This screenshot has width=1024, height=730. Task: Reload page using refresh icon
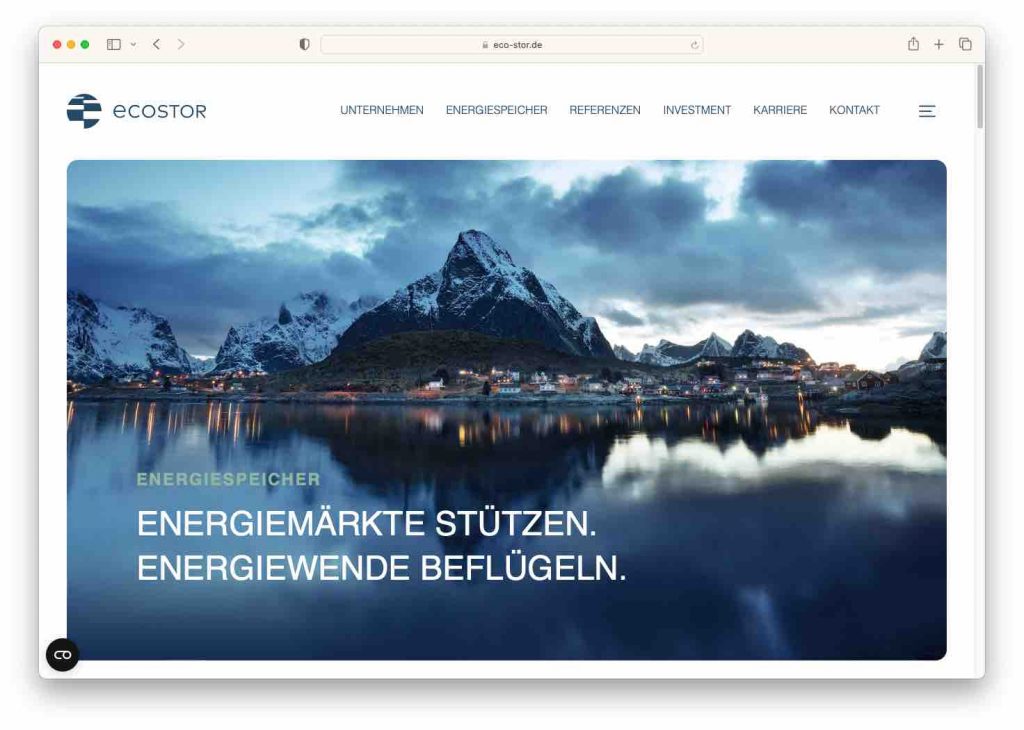point(694,45)
